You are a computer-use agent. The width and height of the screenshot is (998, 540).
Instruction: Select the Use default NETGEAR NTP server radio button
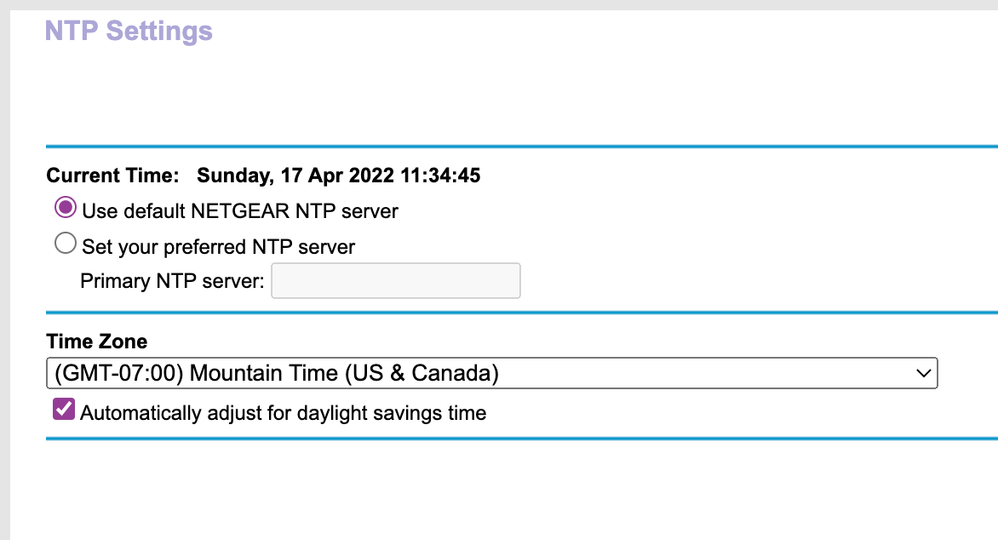pyautogui.click(x=66, y=209)
